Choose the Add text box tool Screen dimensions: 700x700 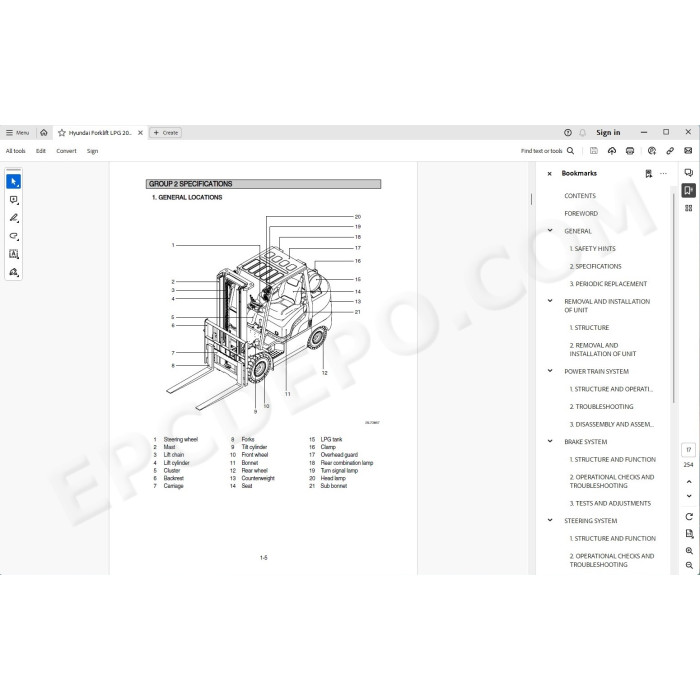coord(13,254)
